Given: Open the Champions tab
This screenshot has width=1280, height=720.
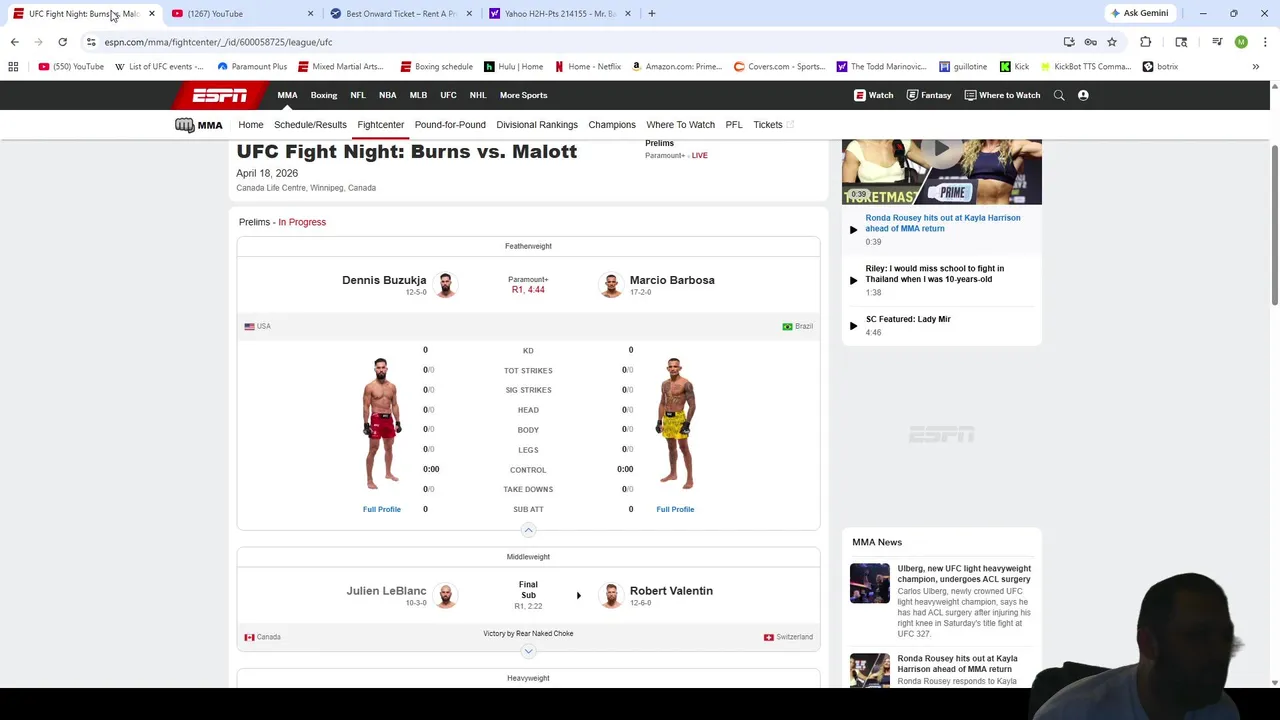Looking at the screenshot, I should 612,125.
